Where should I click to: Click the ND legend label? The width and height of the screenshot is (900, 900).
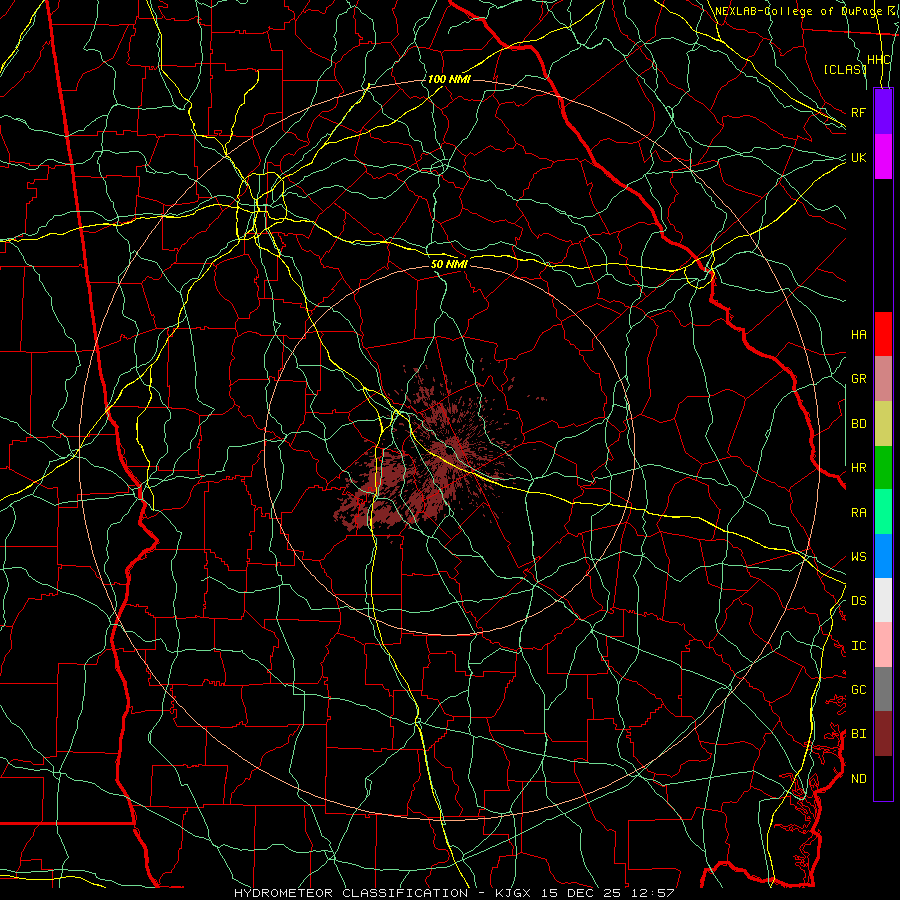[x=858, y=779]
